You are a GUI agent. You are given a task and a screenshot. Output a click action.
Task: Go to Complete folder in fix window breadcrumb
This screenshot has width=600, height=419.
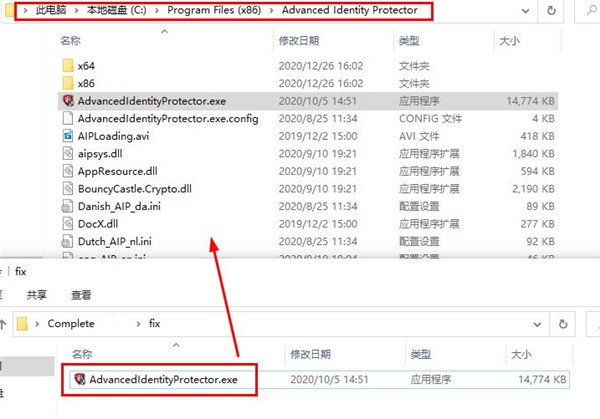pyautogui.click(x=71, y=324)
